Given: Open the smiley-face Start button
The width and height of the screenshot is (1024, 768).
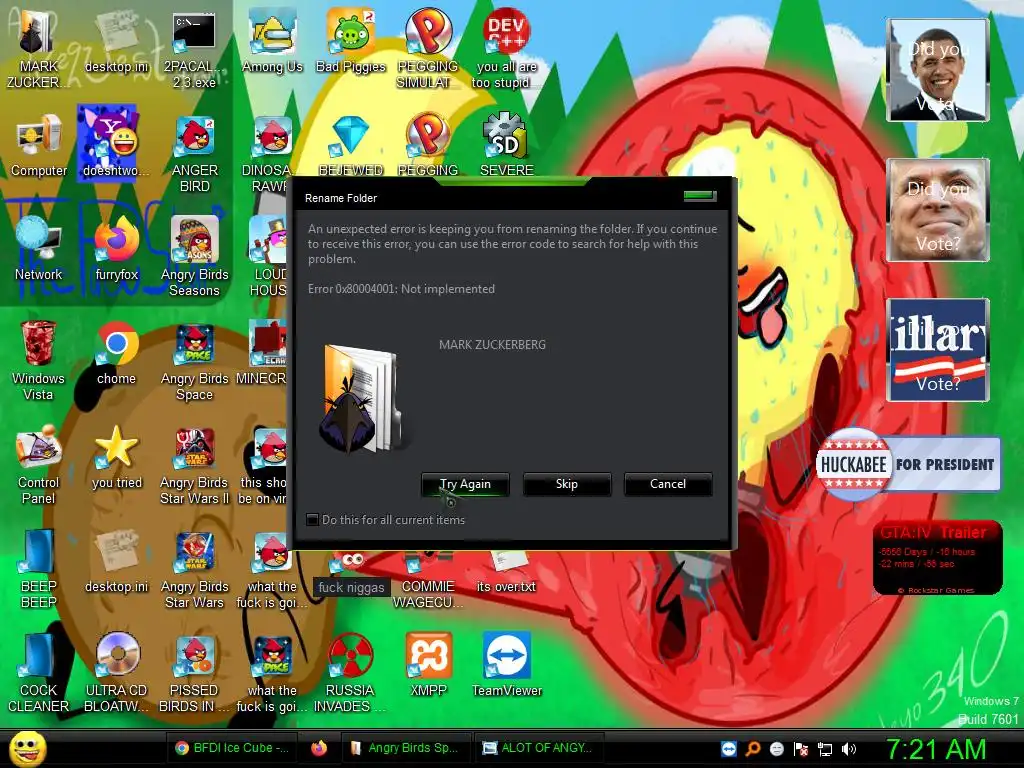Looking at the screenshot, I should click(x=27, y=748).
